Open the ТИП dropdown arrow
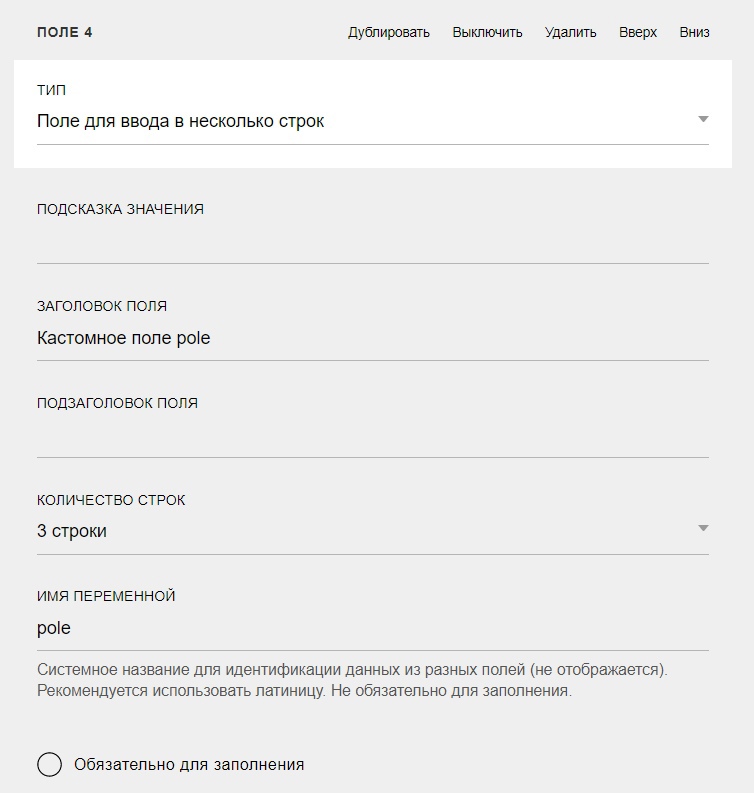This screenshot has height=793, width=755. pos(703,120)
